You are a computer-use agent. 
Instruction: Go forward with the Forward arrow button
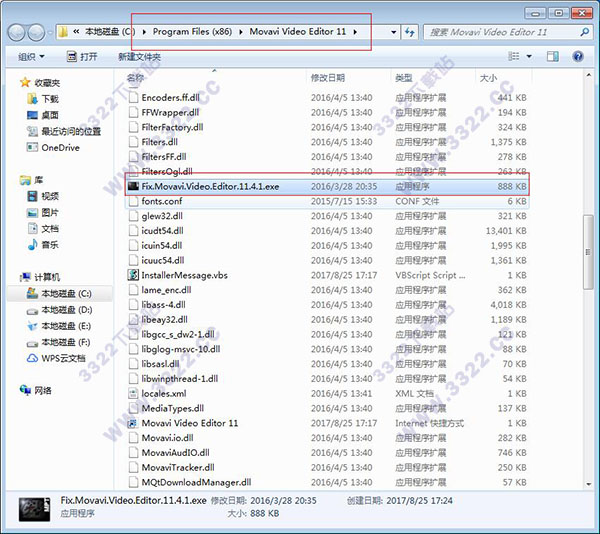[36, 32]
